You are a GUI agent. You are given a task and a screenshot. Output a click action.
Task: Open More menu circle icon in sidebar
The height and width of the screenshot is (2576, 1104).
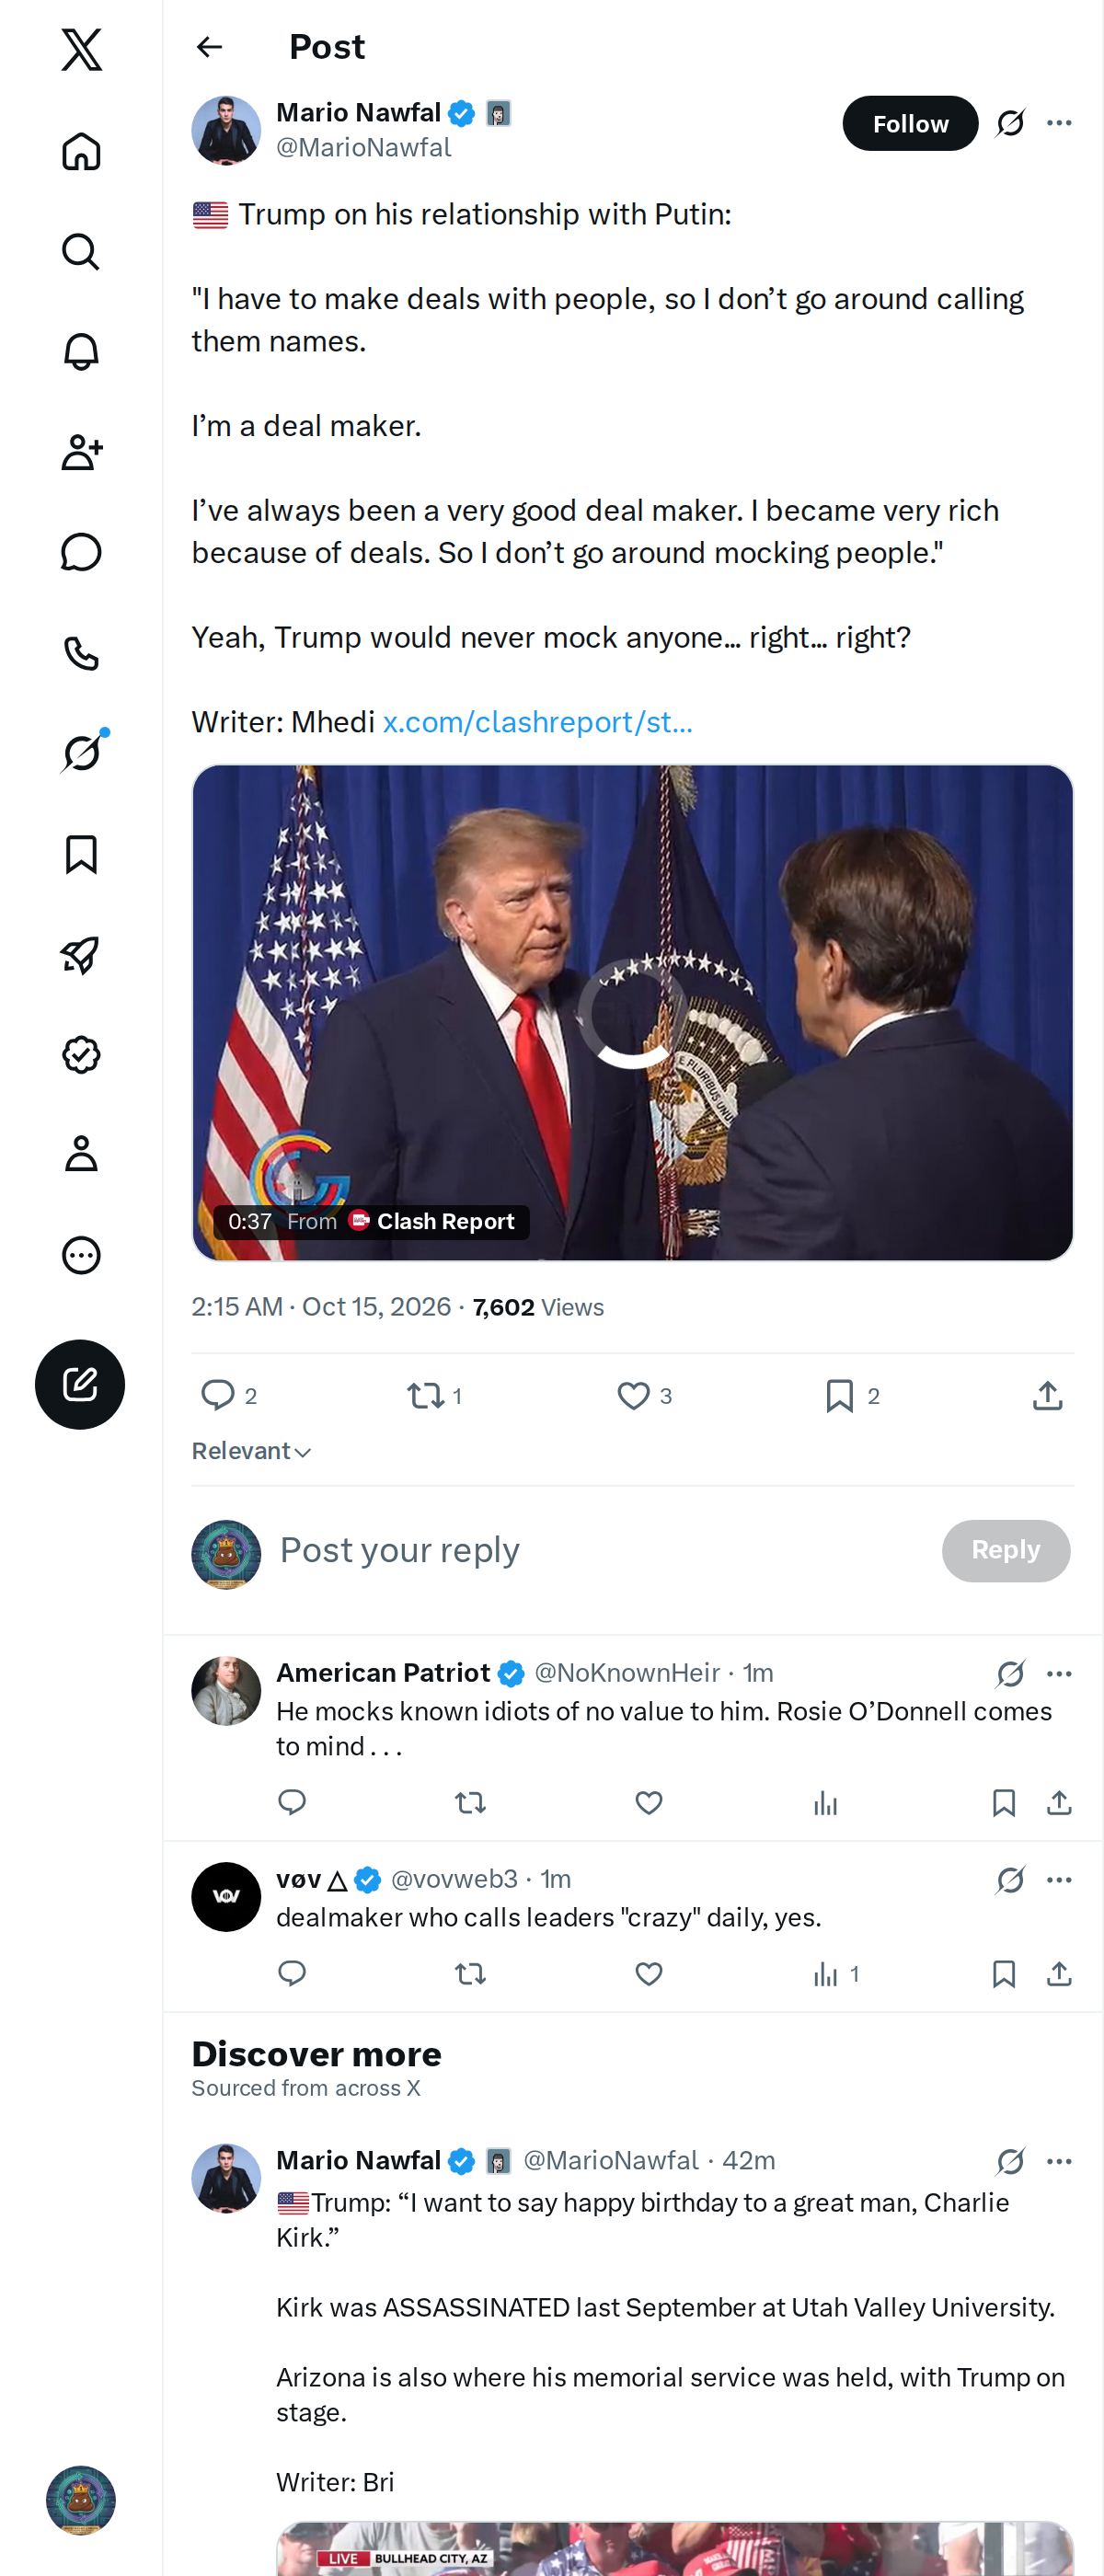[x=81, y=1254]
